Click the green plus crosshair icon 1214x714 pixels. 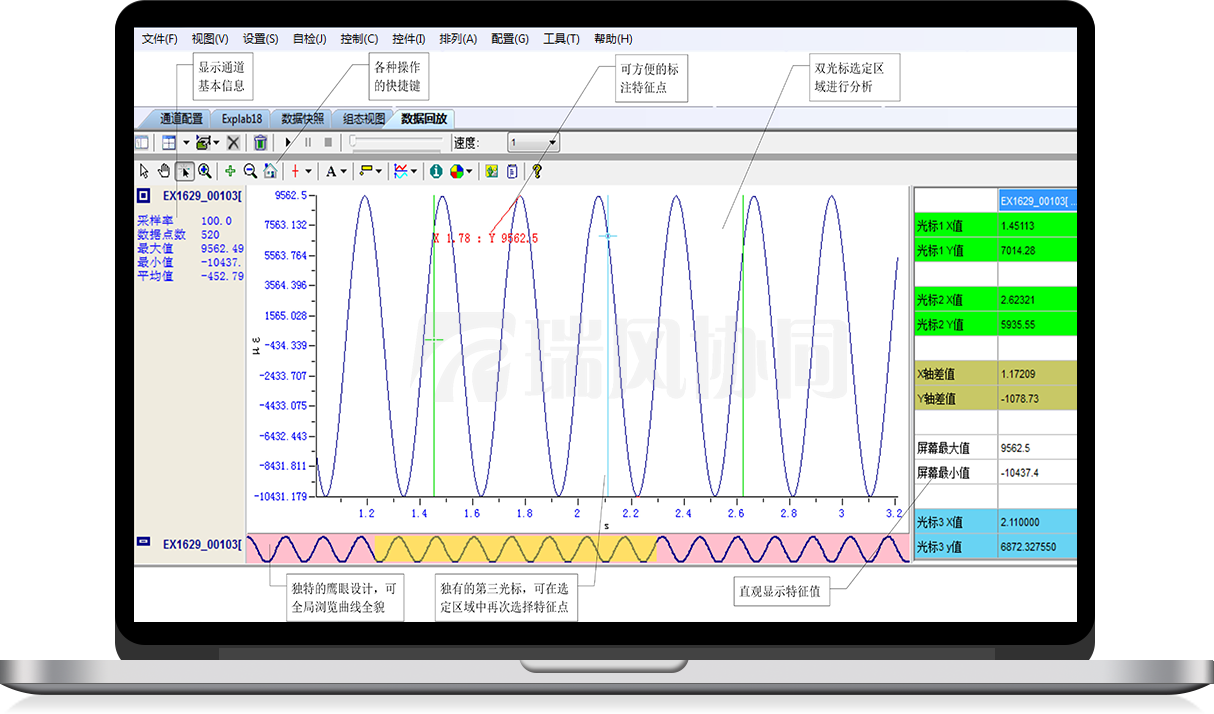pos(230,171)
